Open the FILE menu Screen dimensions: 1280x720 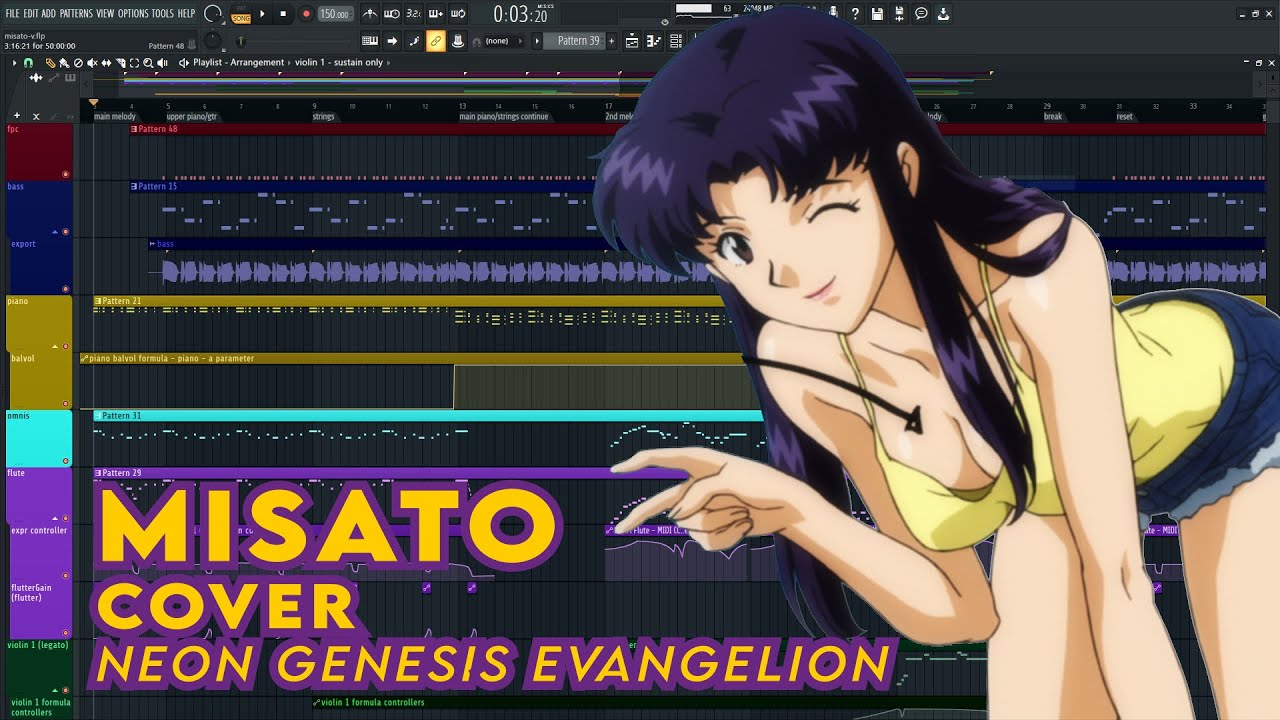tap(13, 14)
